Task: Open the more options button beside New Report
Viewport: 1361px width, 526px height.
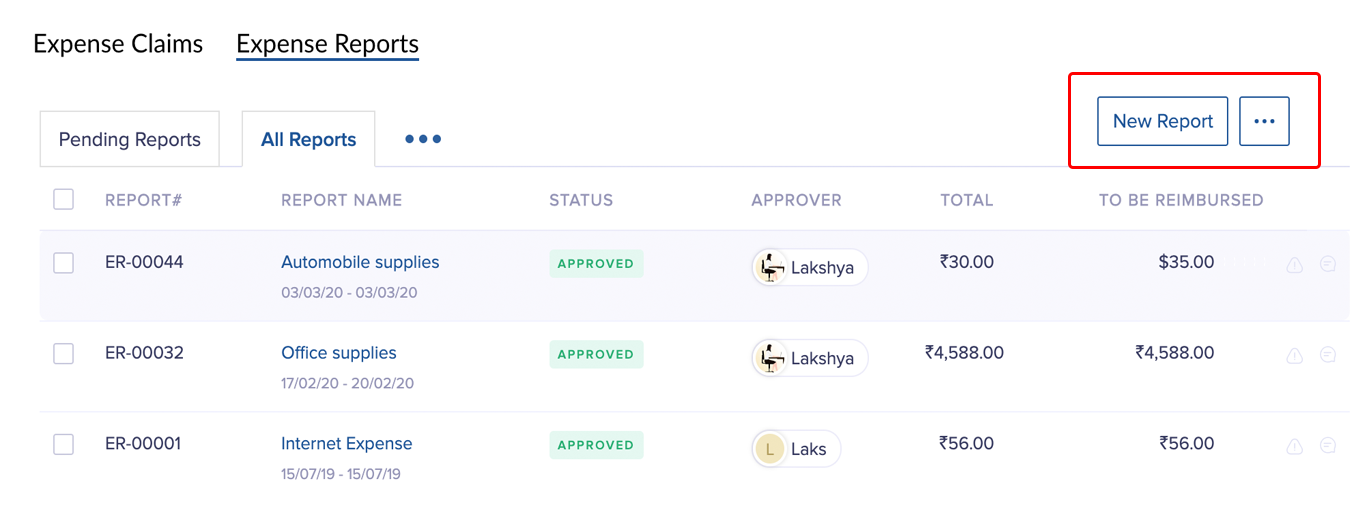Action: [1264, 121]
